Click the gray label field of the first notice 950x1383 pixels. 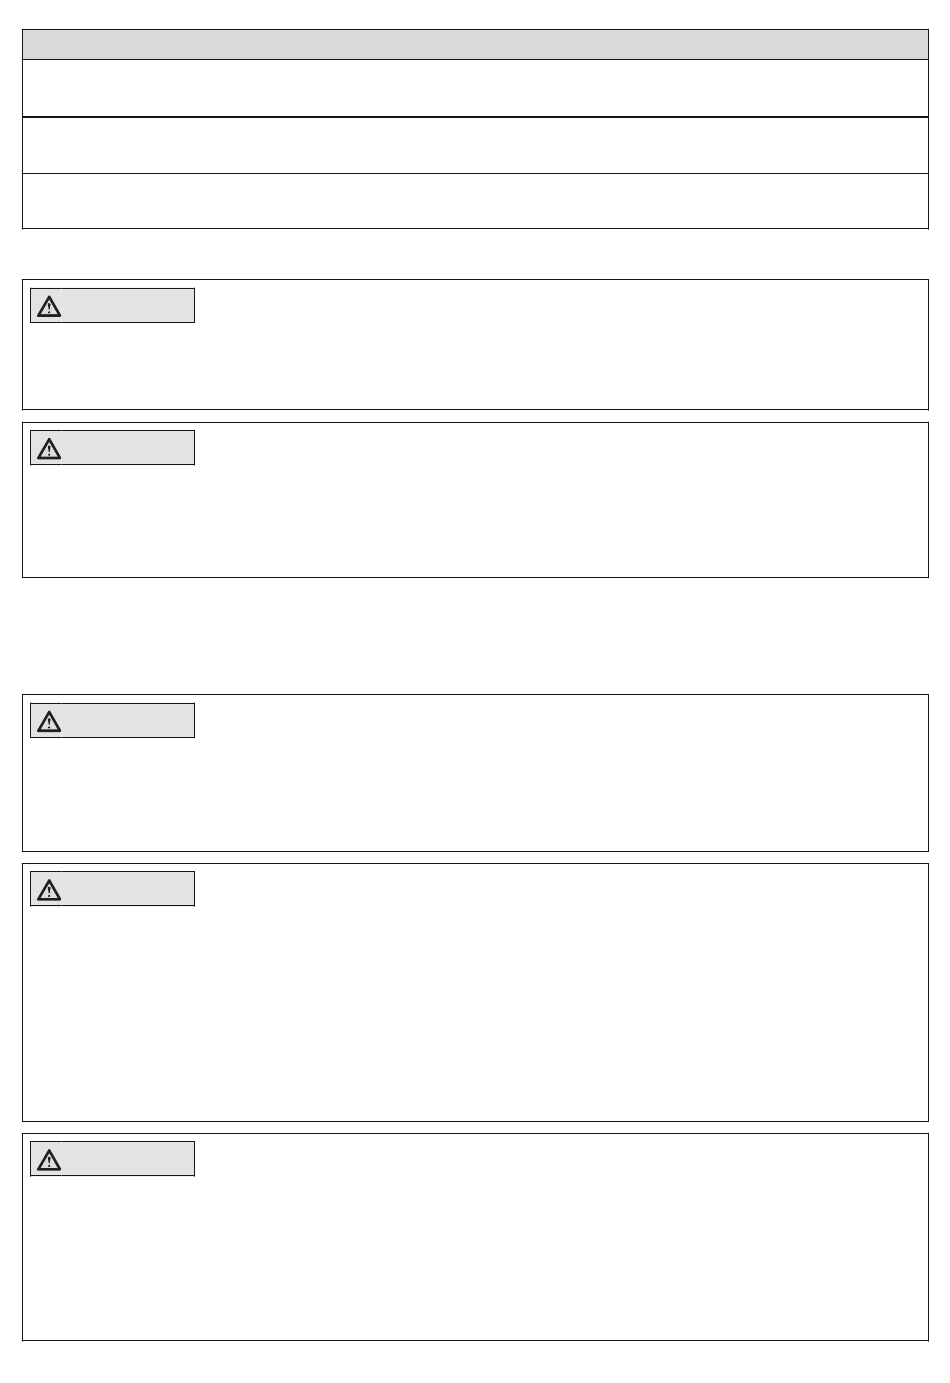click(x=127, y=306)
